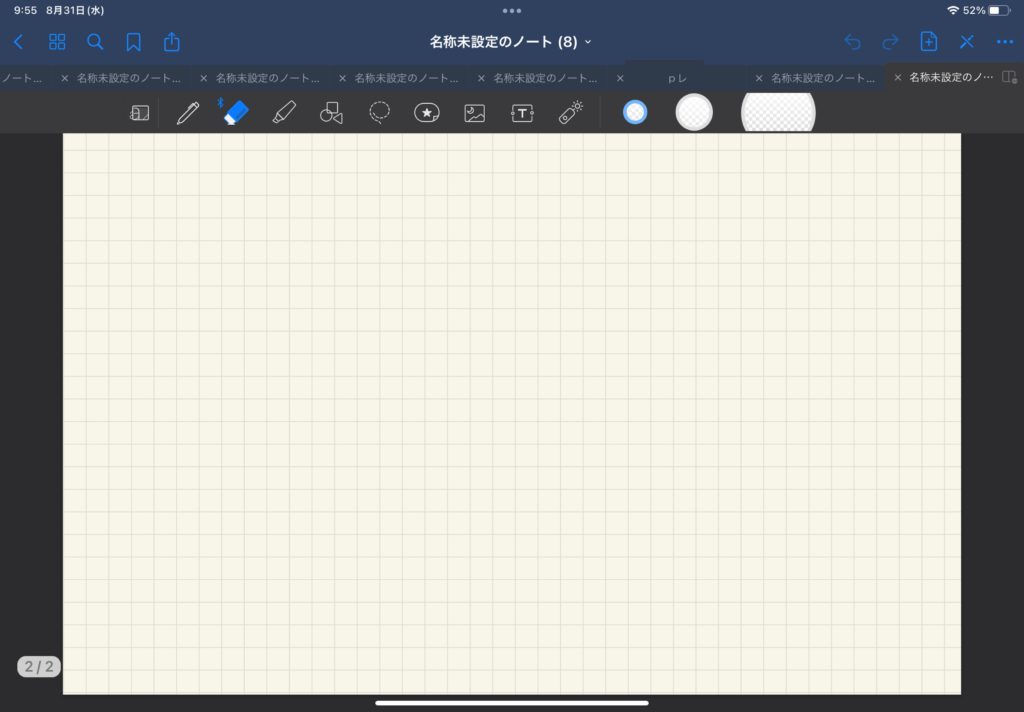1024x712 pixels.
Task: Bookmark the current page
Action: 133,42
